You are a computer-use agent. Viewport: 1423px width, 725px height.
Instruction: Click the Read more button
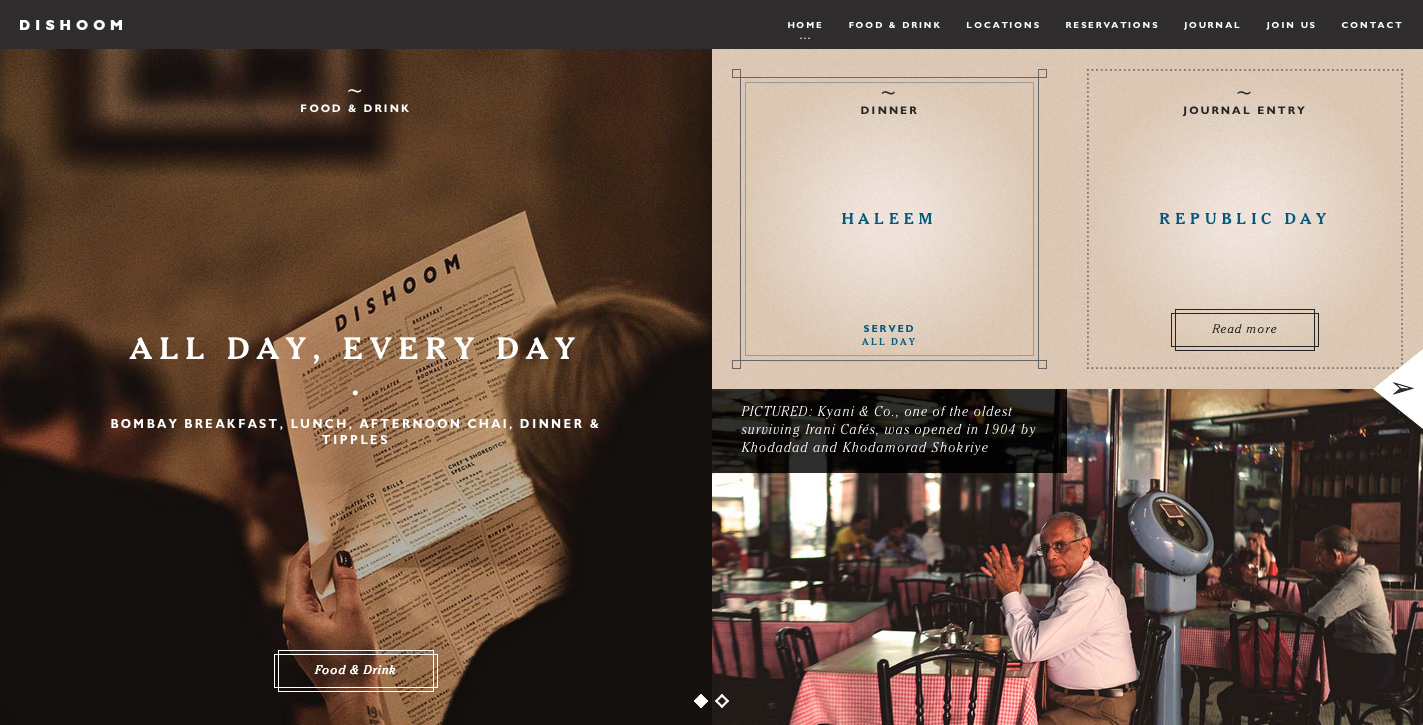pyautogui.click(x=1245, y=329)
